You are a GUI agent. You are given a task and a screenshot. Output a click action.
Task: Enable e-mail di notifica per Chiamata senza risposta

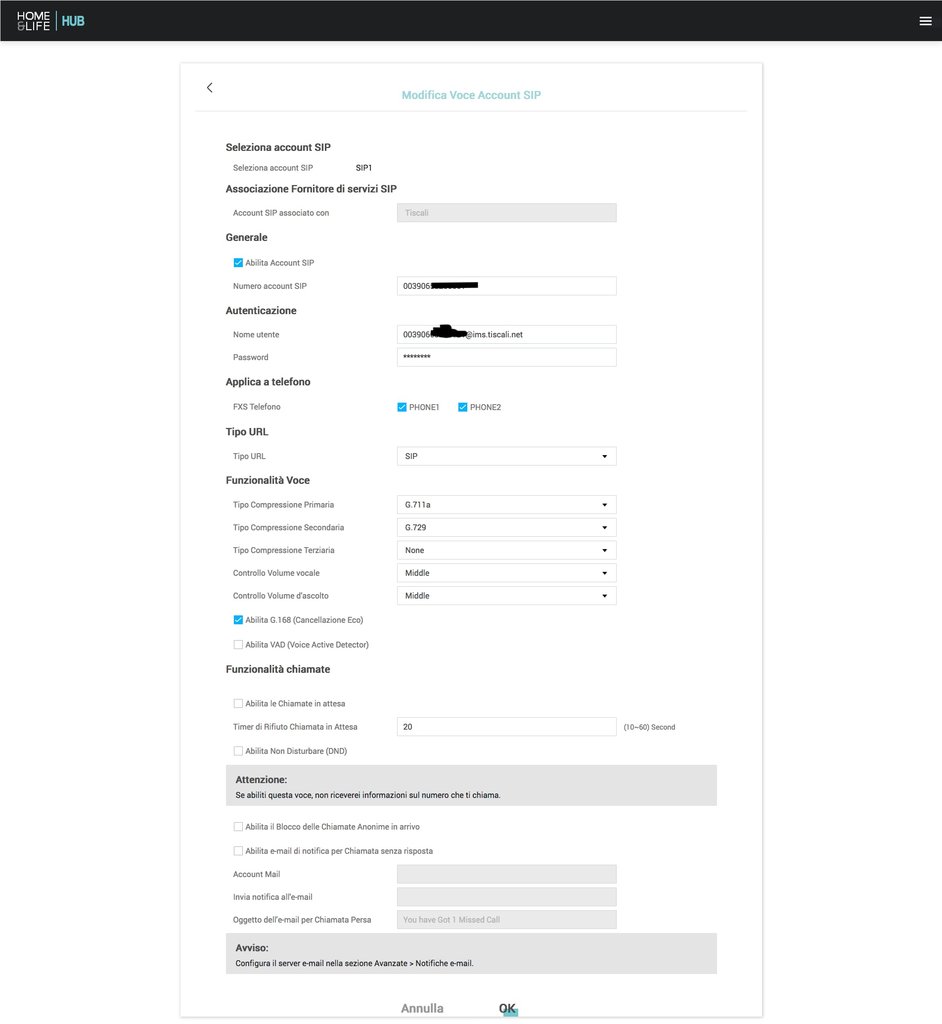pos(238,851)
